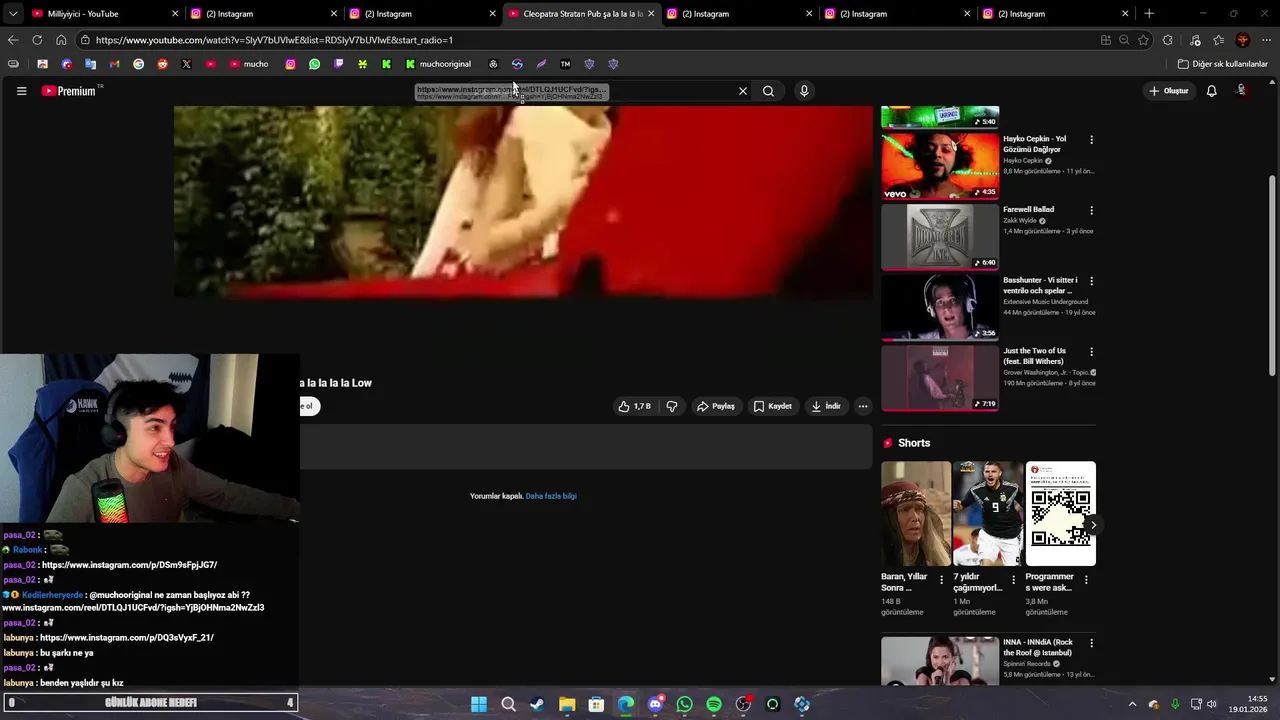Image resolution: width=1280 pixels, height=720 pixels.
Task: Open the mucho YouTube bookmark
Action: tap(249, 64)
